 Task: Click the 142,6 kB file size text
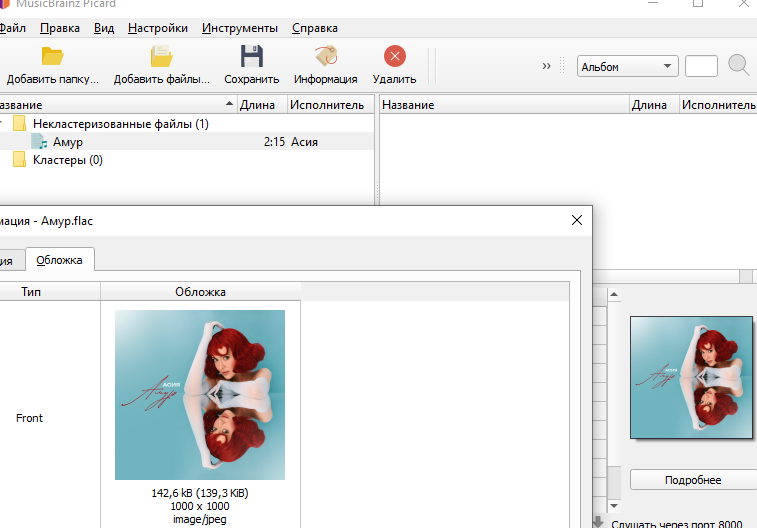[x=200, y=493]
